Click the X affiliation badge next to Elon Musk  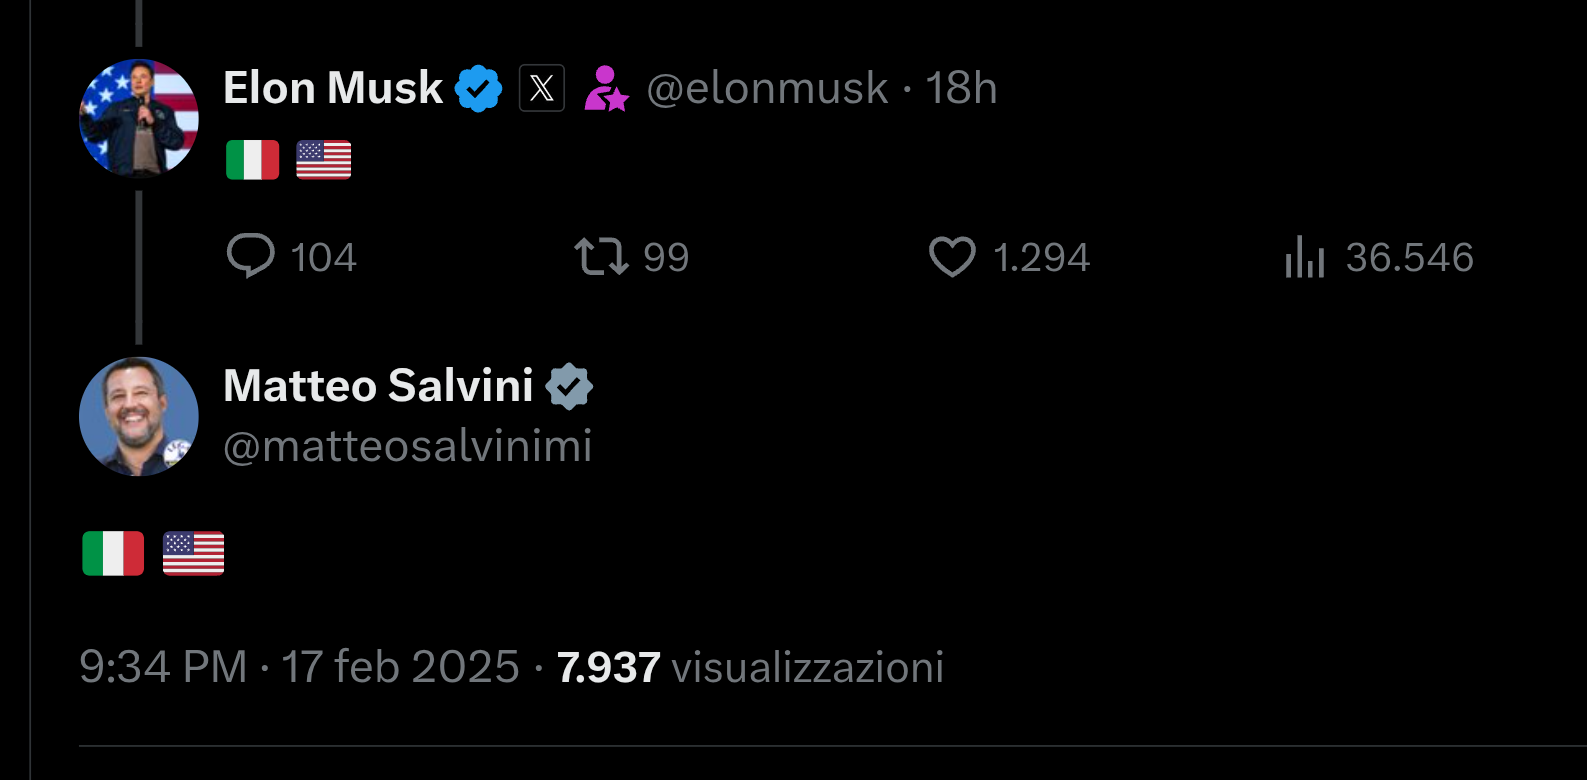pyautogui.click(x=541, y=88)
